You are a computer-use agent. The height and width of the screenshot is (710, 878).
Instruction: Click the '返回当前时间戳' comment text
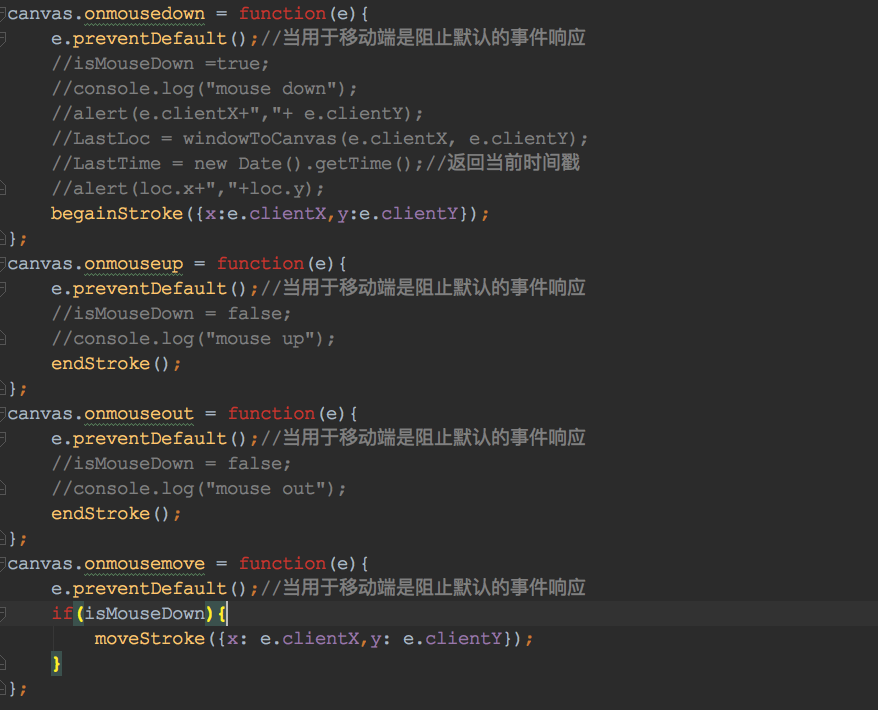point(513,163)
